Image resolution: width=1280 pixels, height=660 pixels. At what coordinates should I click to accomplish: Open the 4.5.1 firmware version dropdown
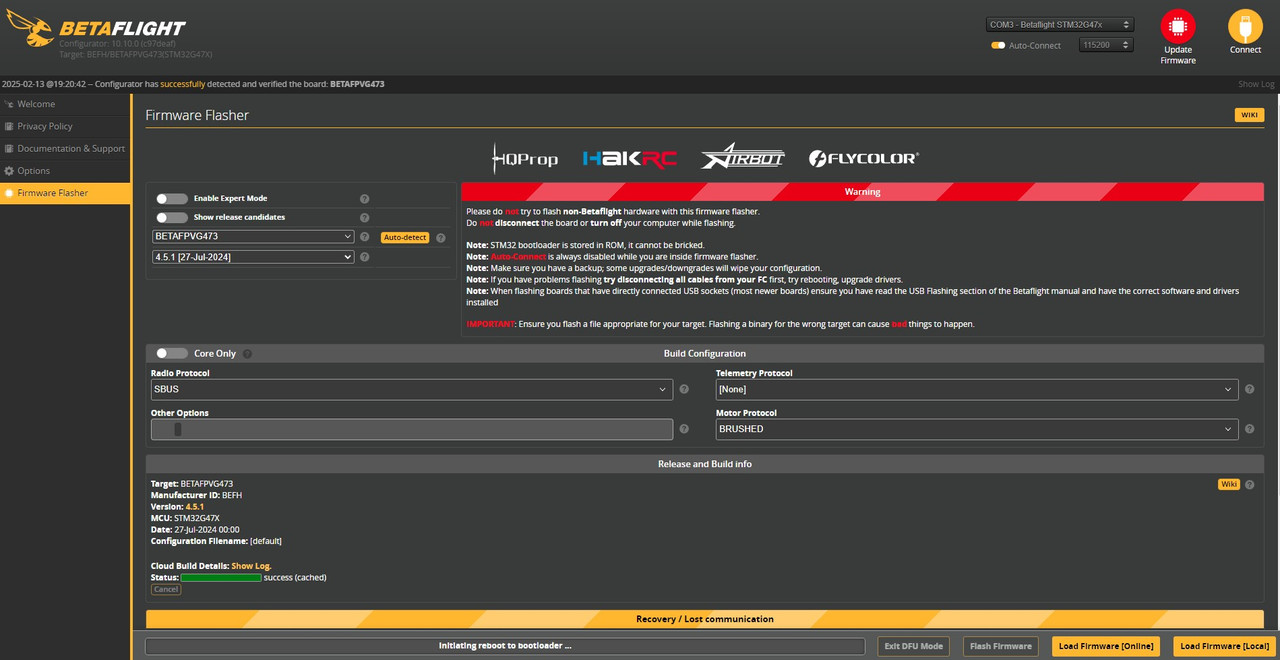pyautogui.click(x=254, y=257)
